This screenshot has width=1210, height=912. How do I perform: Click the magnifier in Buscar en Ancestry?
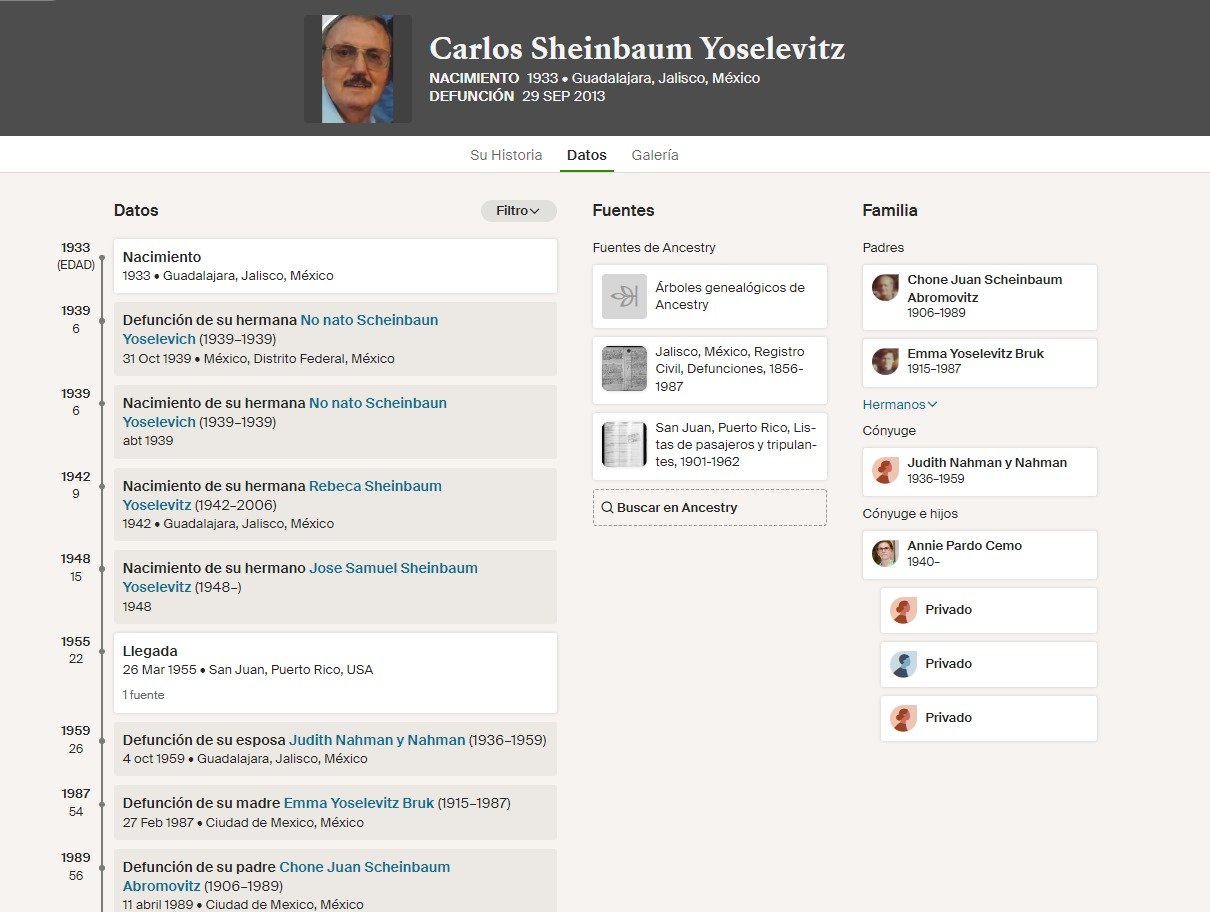[x=608, y=507]
